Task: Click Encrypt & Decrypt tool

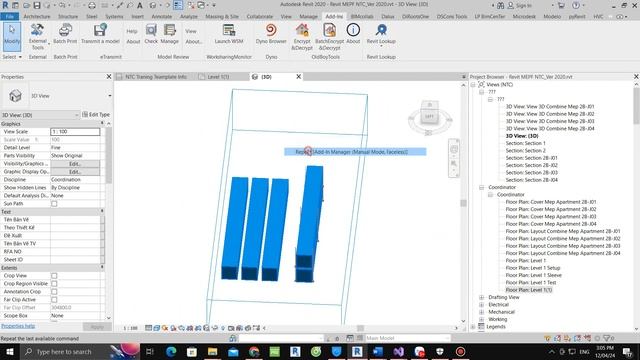Action: point(302,37)
